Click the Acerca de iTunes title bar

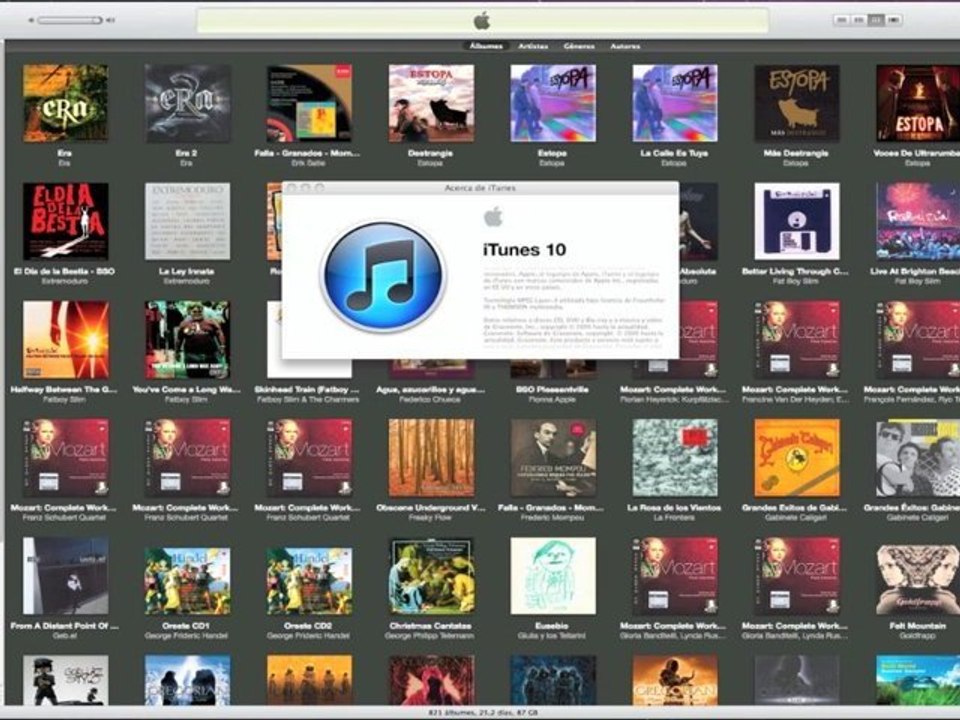(480, 188)
